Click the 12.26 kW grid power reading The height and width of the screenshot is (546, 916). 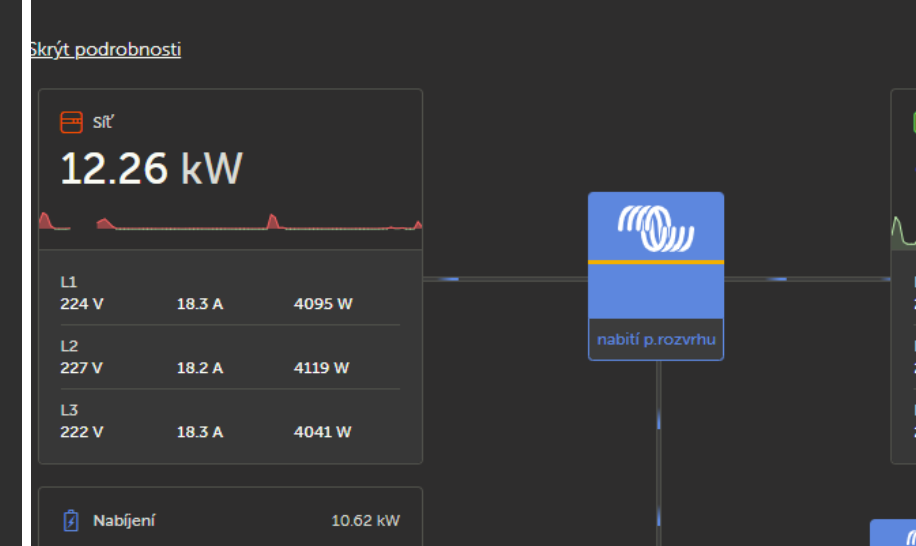(x=151, y=169)
